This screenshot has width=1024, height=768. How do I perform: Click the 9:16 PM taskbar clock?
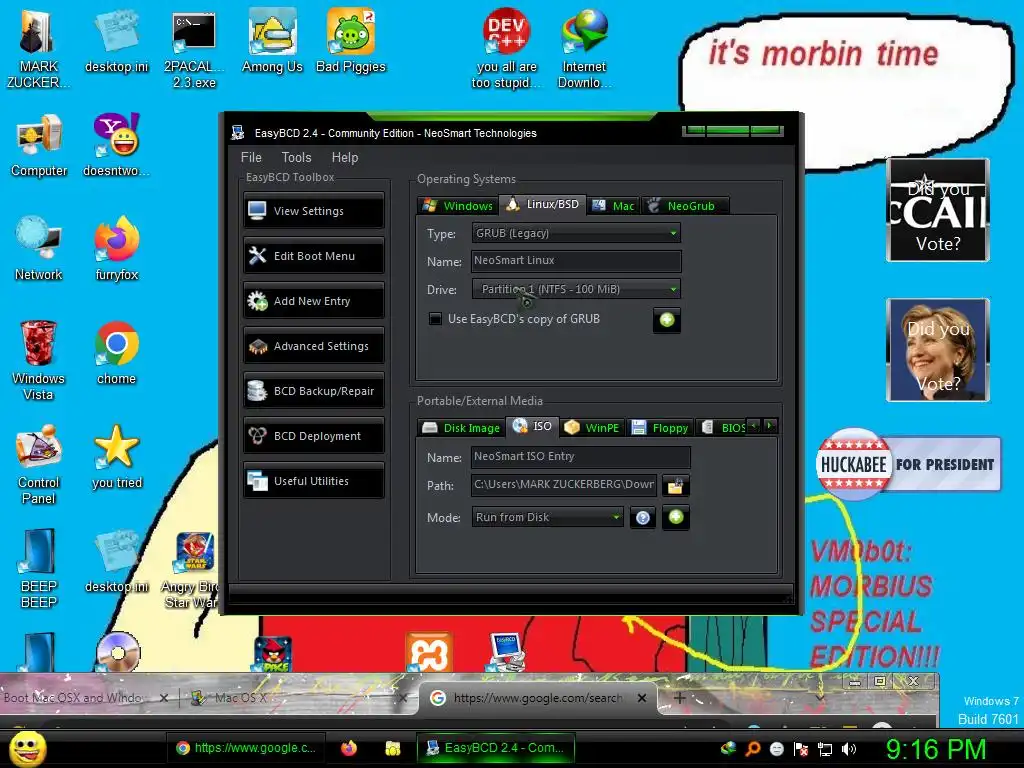[x=935, y=749]
